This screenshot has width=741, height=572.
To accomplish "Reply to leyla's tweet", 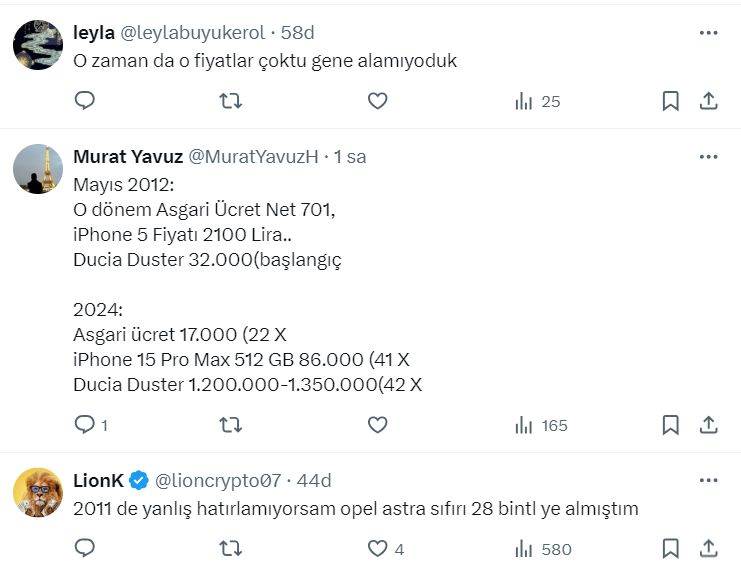I will pyautogui.click(x=85, y=101).
